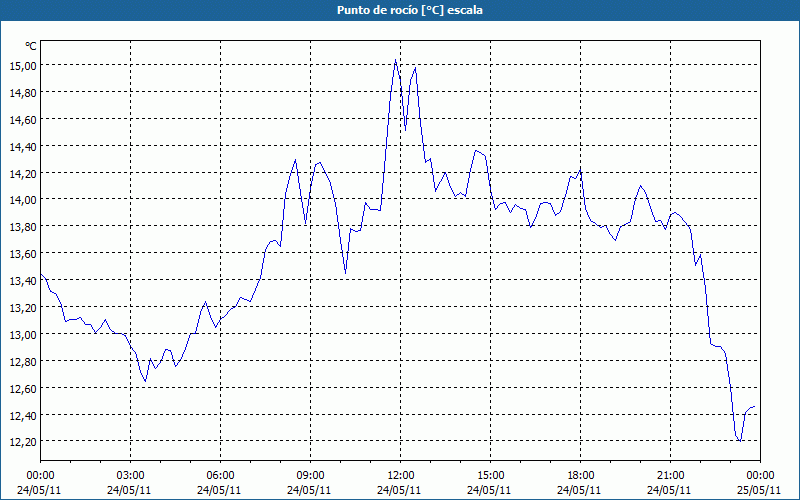The image size is (800, 500).
Task: Click the 03:00 time axis label
Action: 131,476
